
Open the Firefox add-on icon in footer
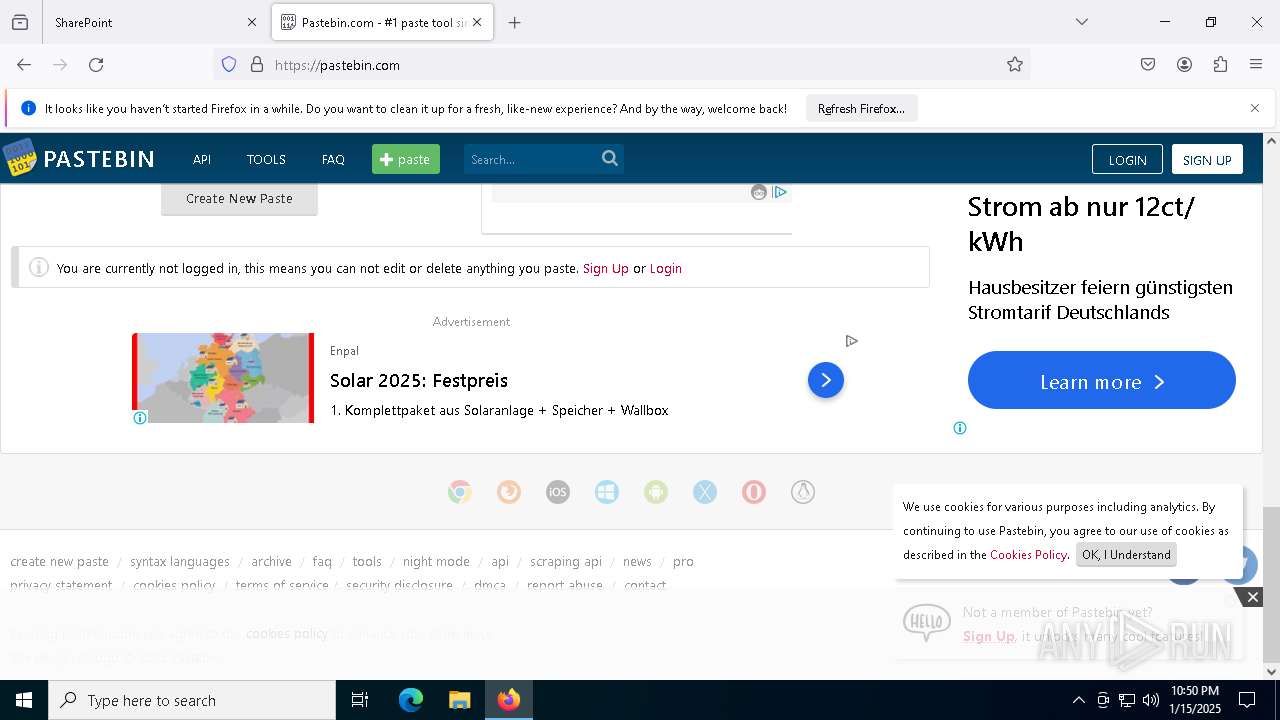509,492
